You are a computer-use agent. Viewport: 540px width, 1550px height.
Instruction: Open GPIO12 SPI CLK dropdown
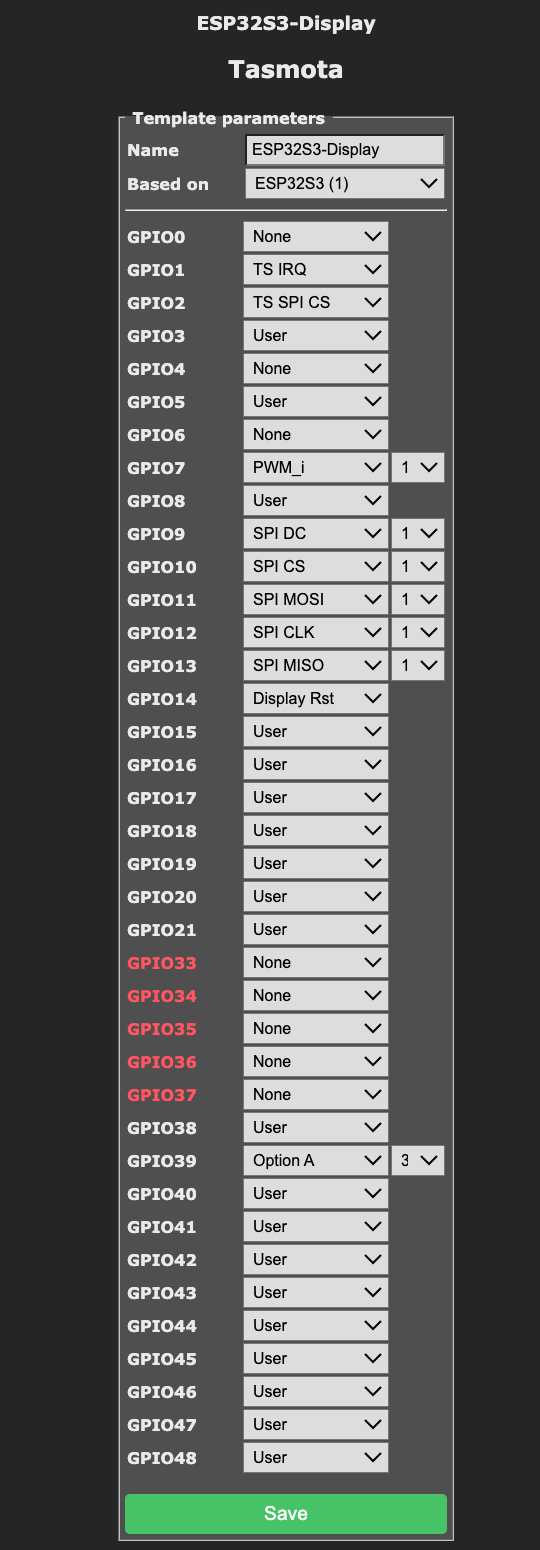click(316, 633)
